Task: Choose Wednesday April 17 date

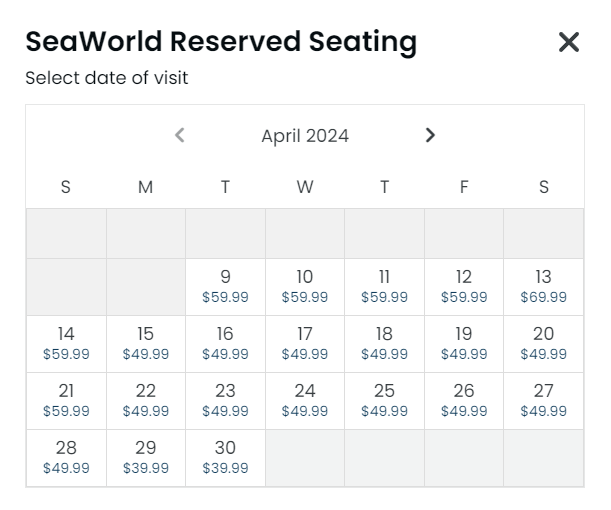Action: 305,343
